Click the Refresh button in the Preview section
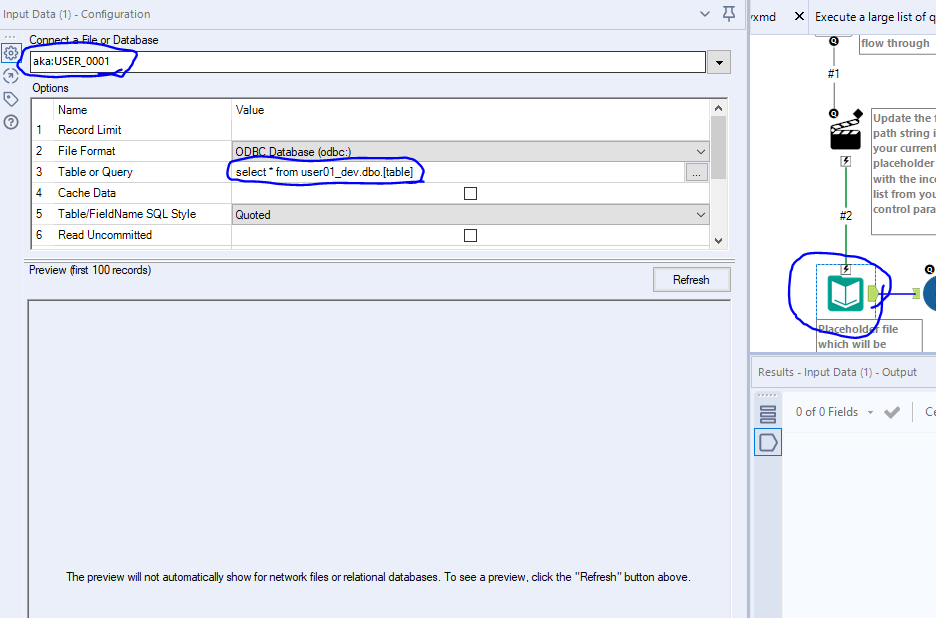This screenshot has width=936, height=618. (x=691, y=279)
